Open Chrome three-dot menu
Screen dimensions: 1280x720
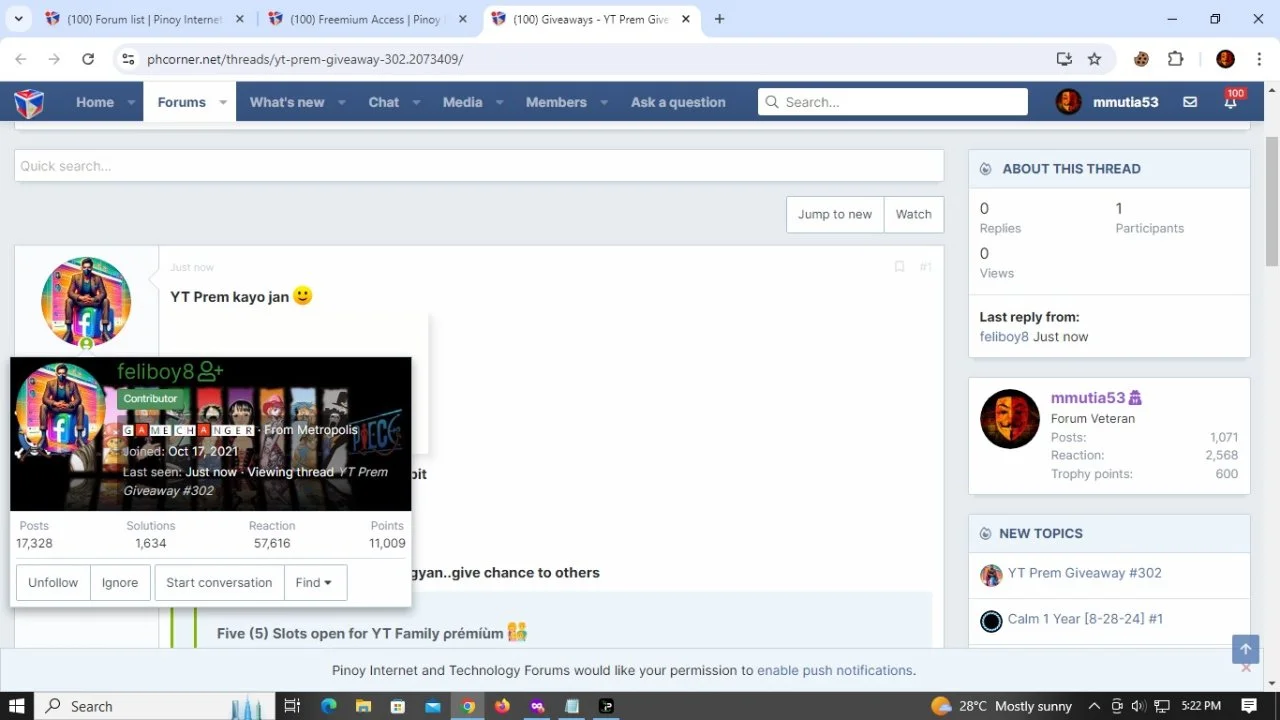click(x=1257, y=59)
